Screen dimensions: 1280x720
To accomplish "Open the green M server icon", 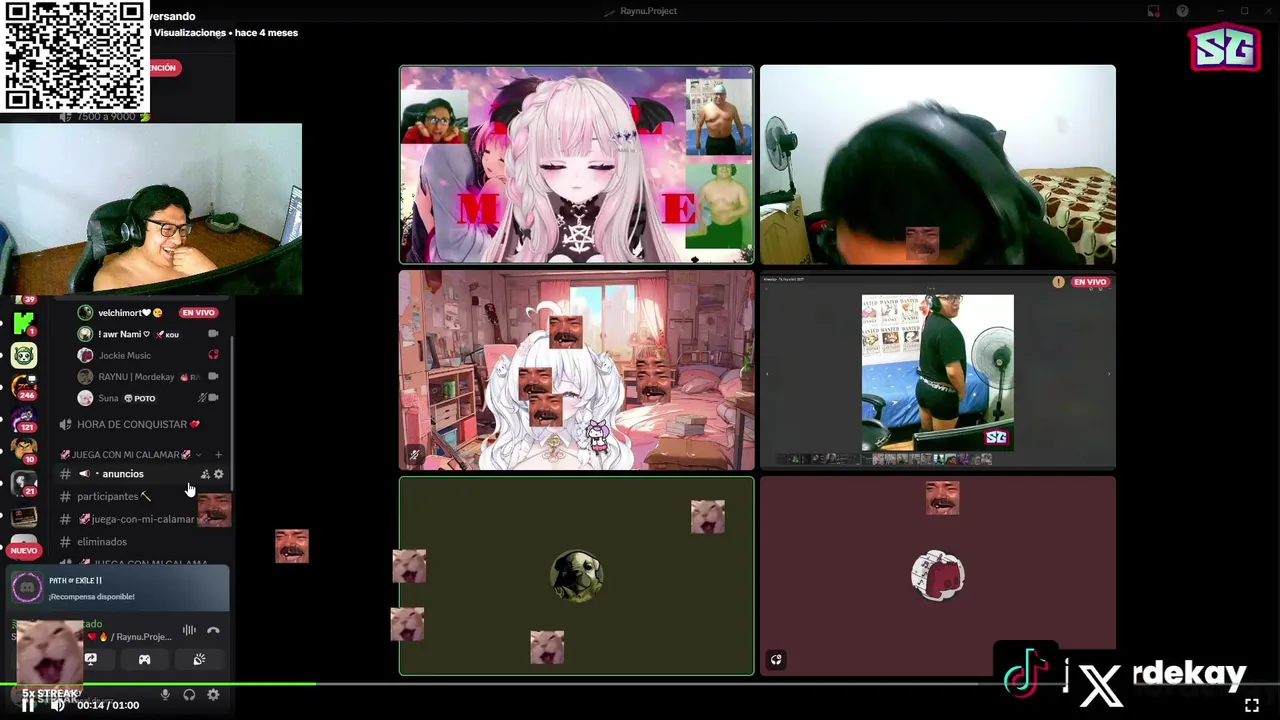I will 24,324.
